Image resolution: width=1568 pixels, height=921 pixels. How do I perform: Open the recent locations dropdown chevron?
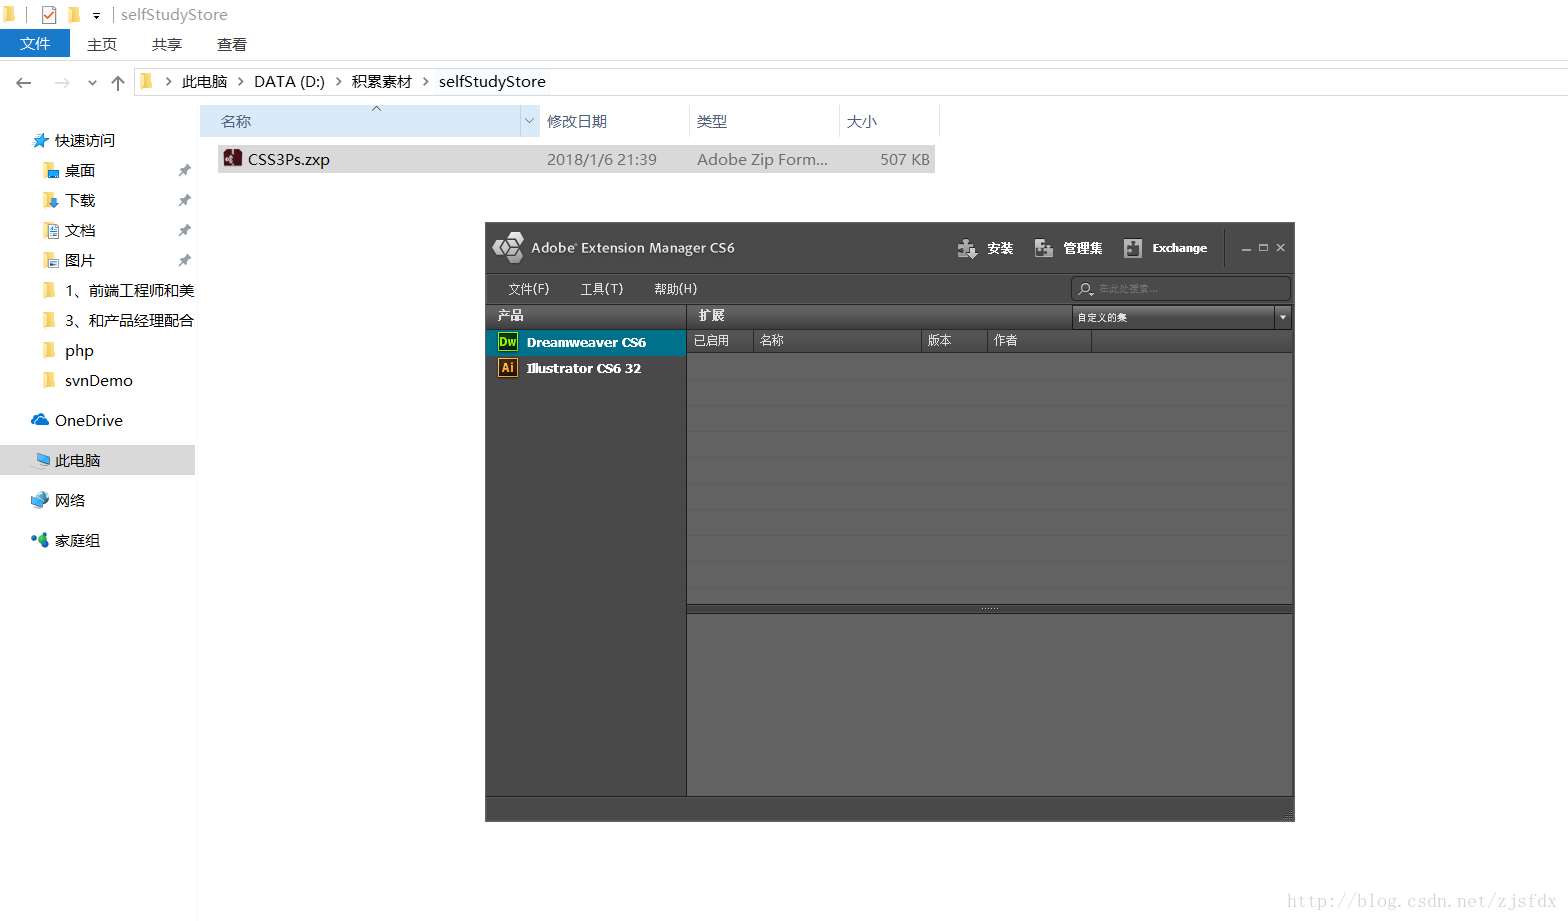point(92,82)
